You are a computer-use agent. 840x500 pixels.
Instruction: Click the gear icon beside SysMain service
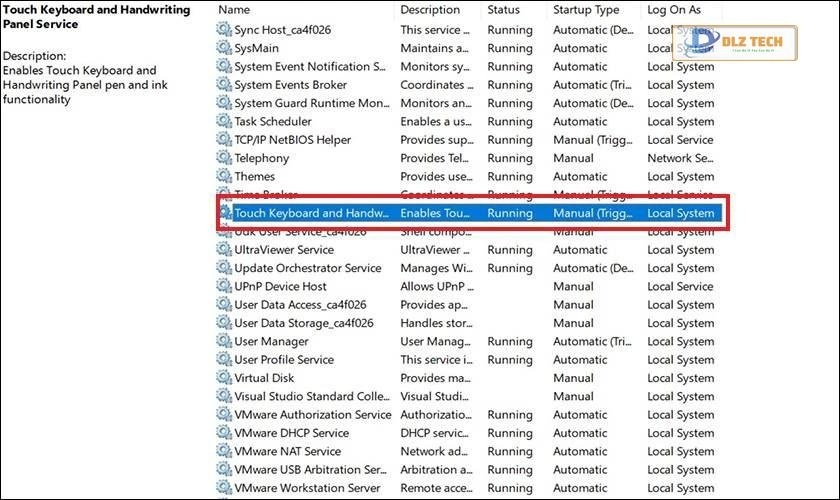coord(223,48)
